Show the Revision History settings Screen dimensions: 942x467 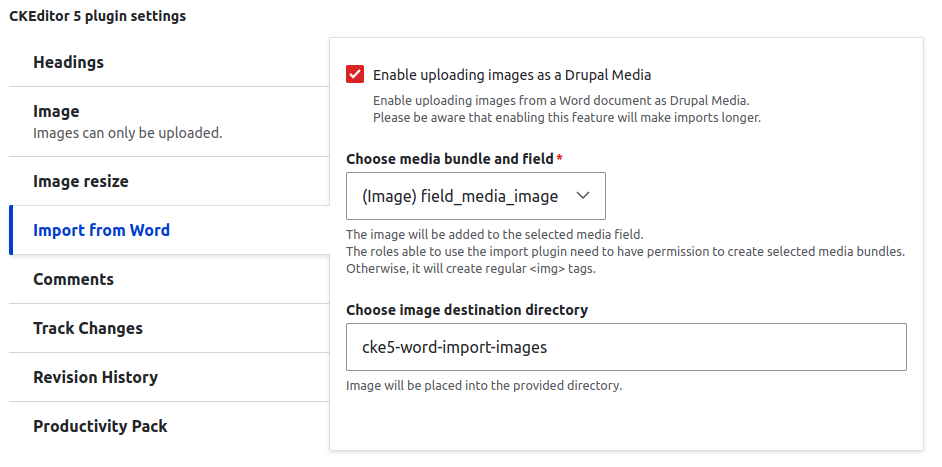[x=169, y=377]
